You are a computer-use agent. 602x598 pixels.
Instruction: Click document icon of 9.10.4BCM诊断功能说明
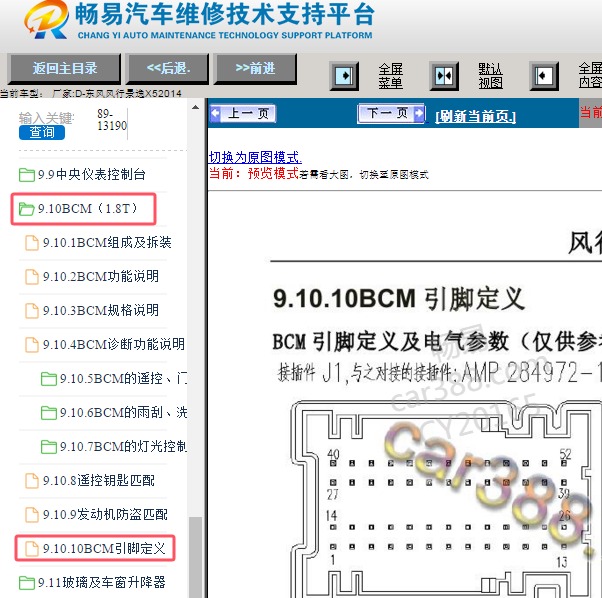click(32, 345)
